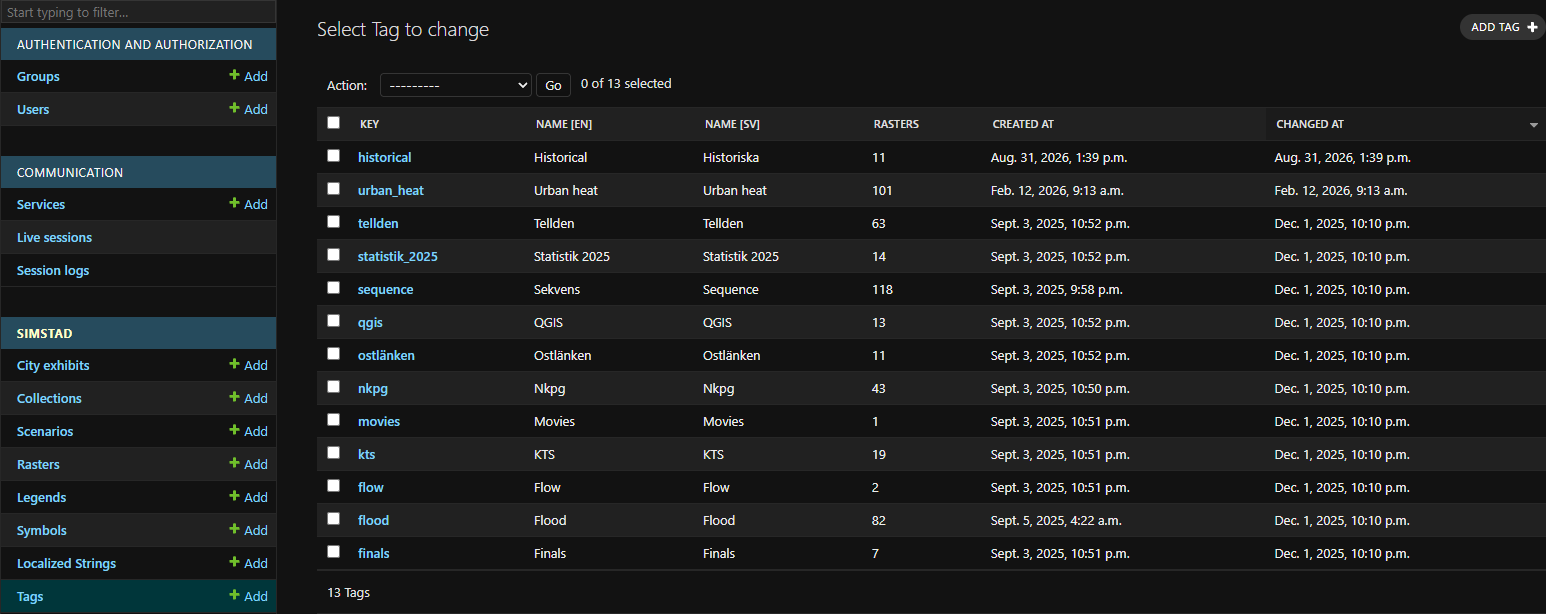This screenshot has width=1546, height=614.
Task: Check the box for the urban_heat row
Action: (334, 189)
